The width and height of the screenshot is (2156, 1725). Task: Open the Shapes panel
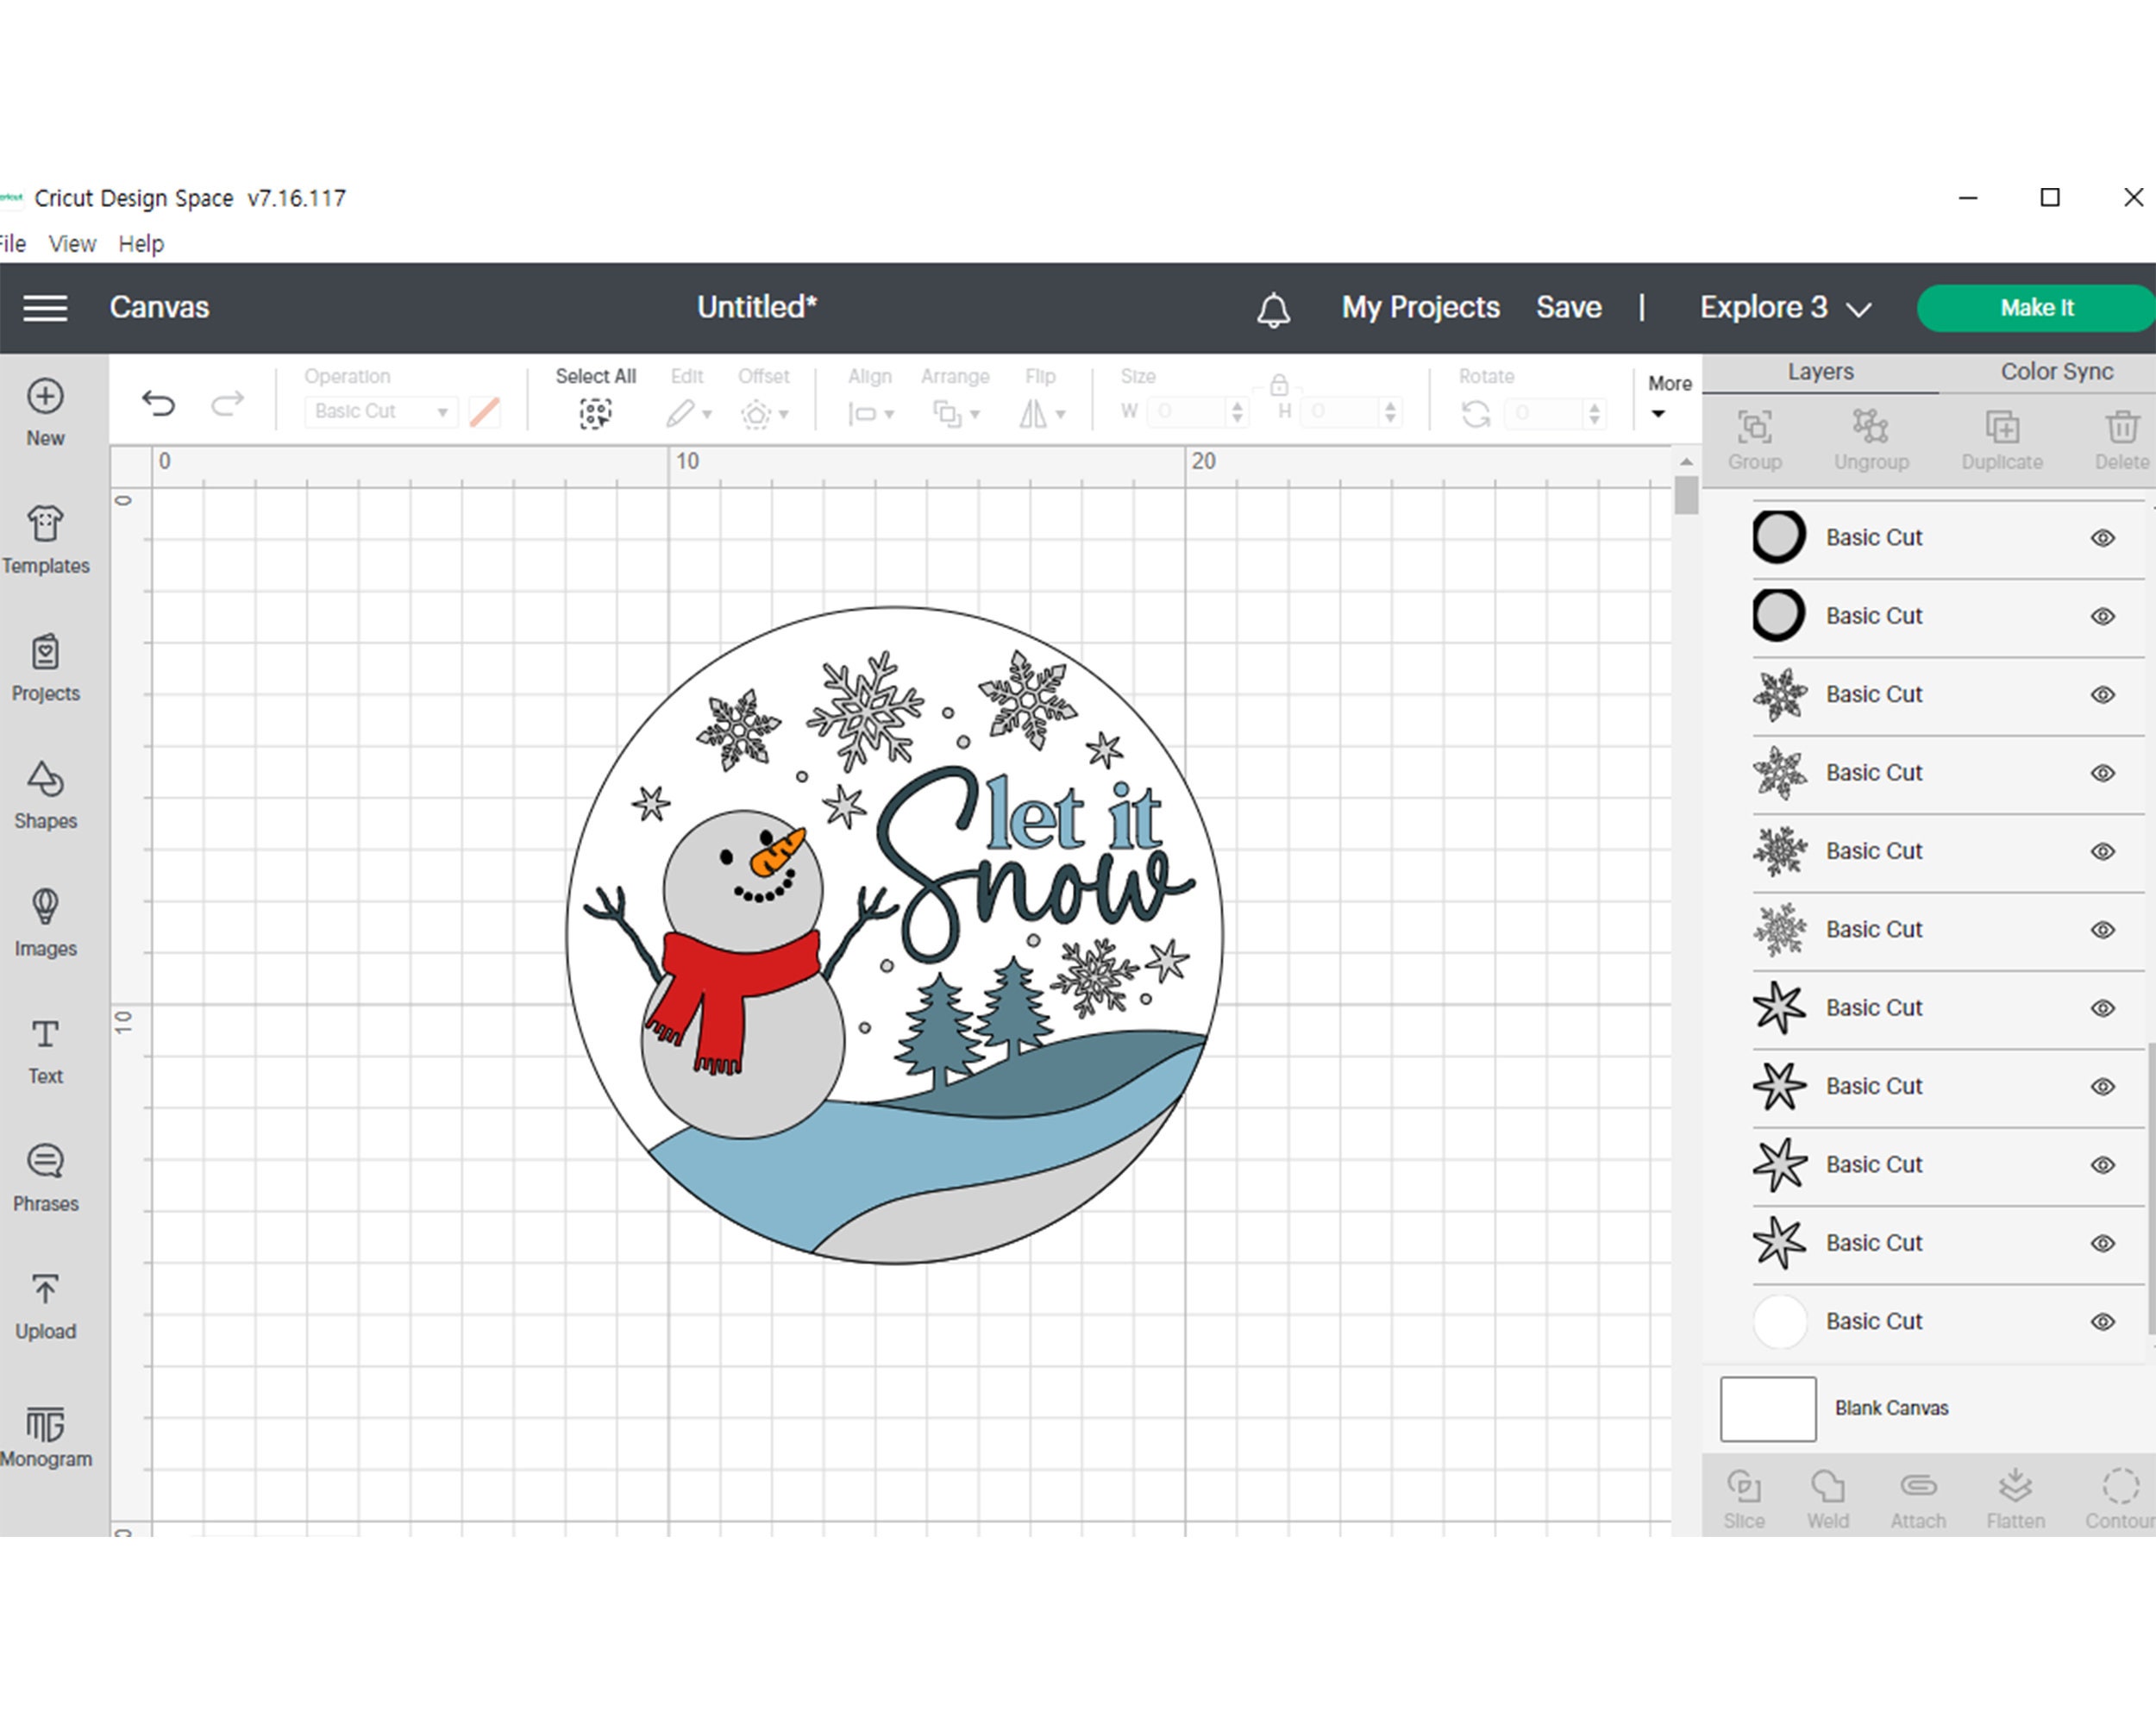coord(45,795)
